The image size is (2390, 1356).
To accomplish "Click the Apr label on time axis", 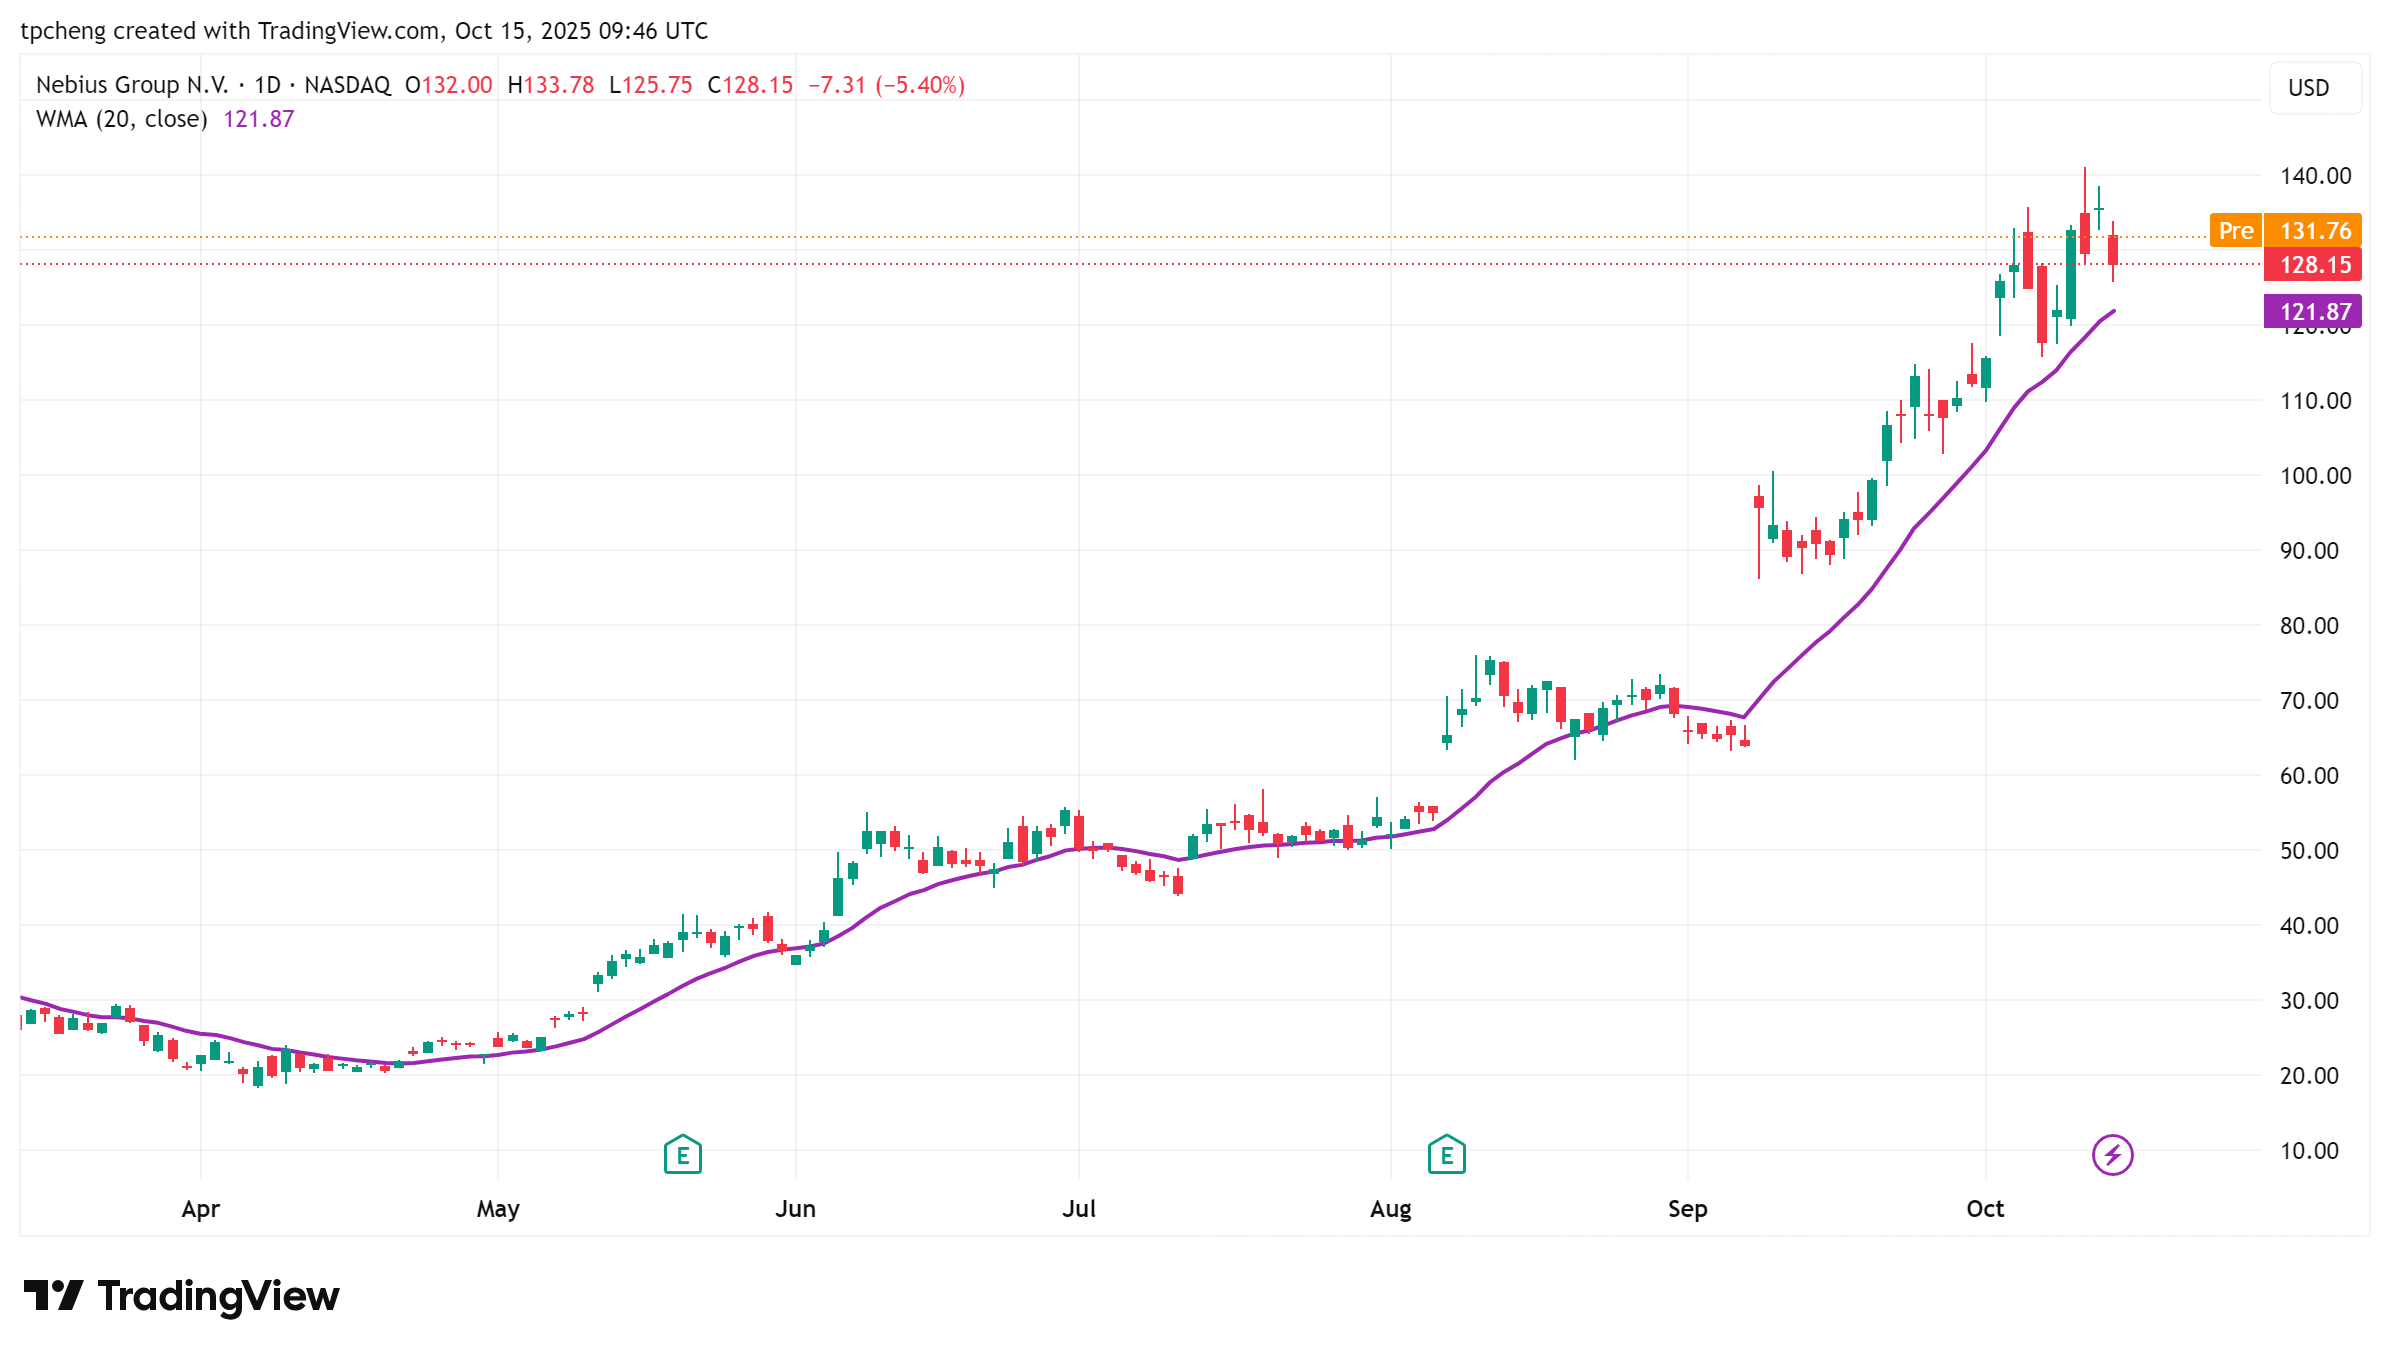I will [200, 1209].
